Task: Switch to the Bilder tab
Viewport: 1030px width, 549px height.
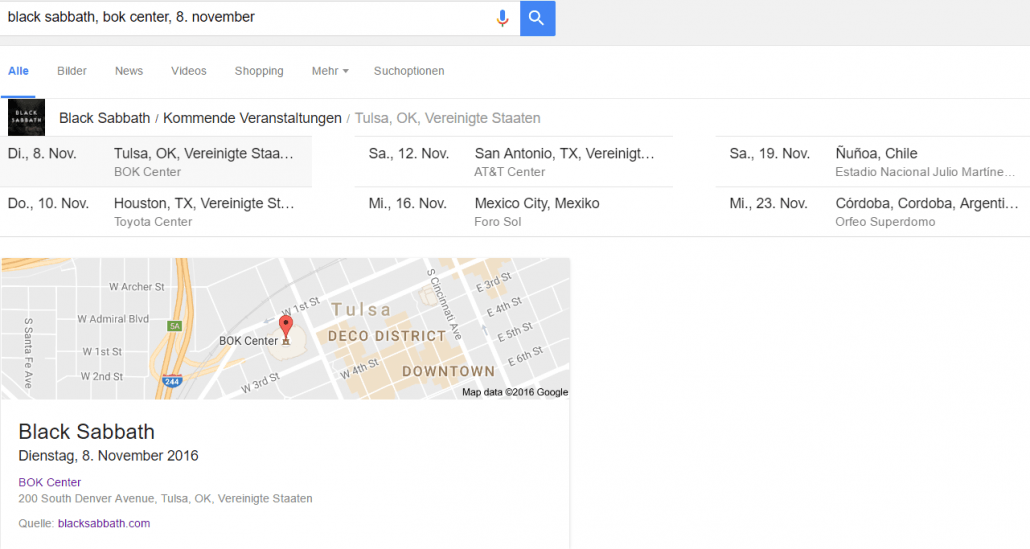Action: tap(72, 71)
